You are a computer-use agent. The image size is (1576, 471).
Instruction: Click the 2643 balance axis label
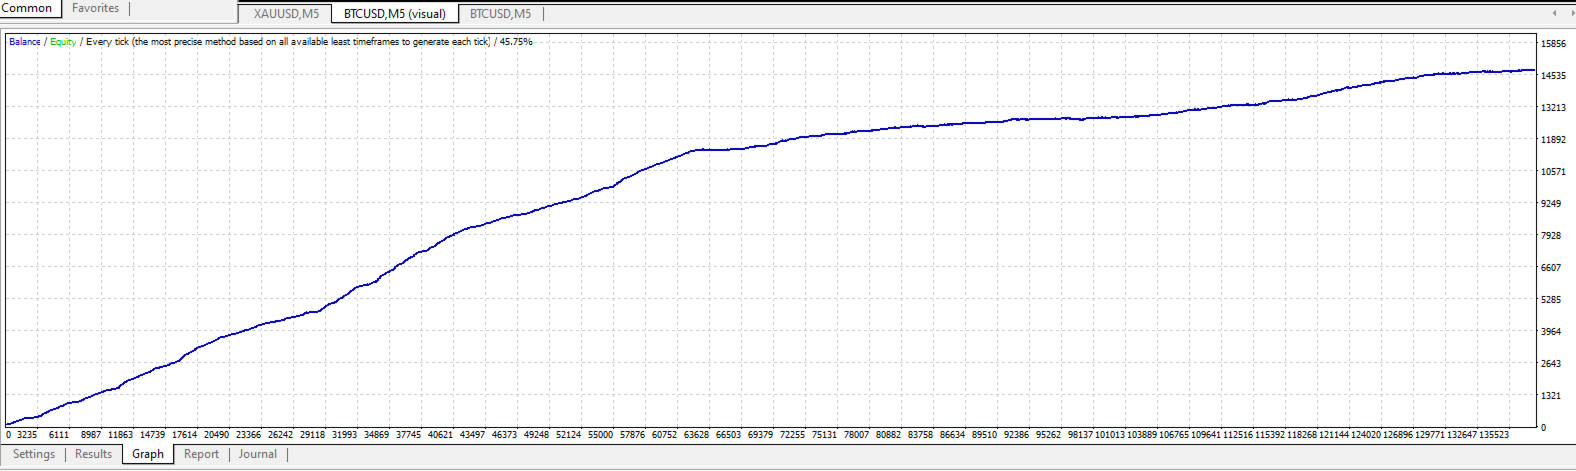tap(1551, 364)
